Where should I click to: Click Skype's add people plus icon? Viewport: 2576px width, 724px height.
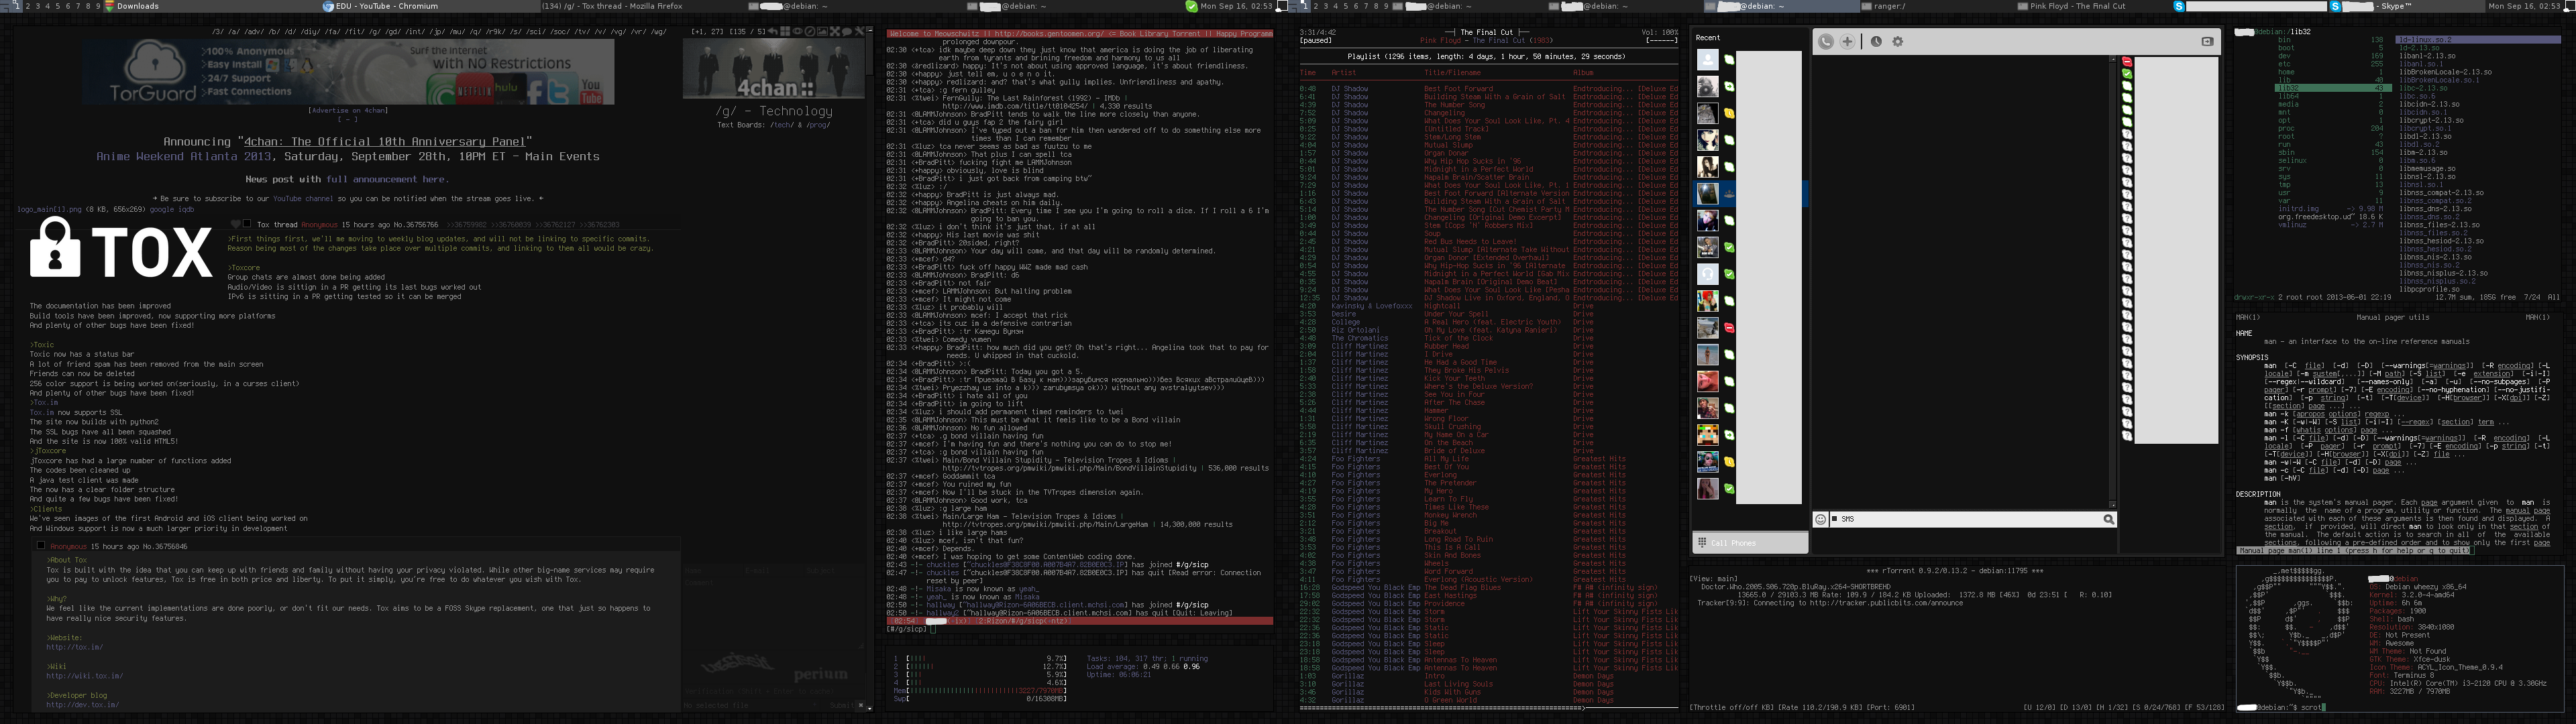[x=1847, y=41]
